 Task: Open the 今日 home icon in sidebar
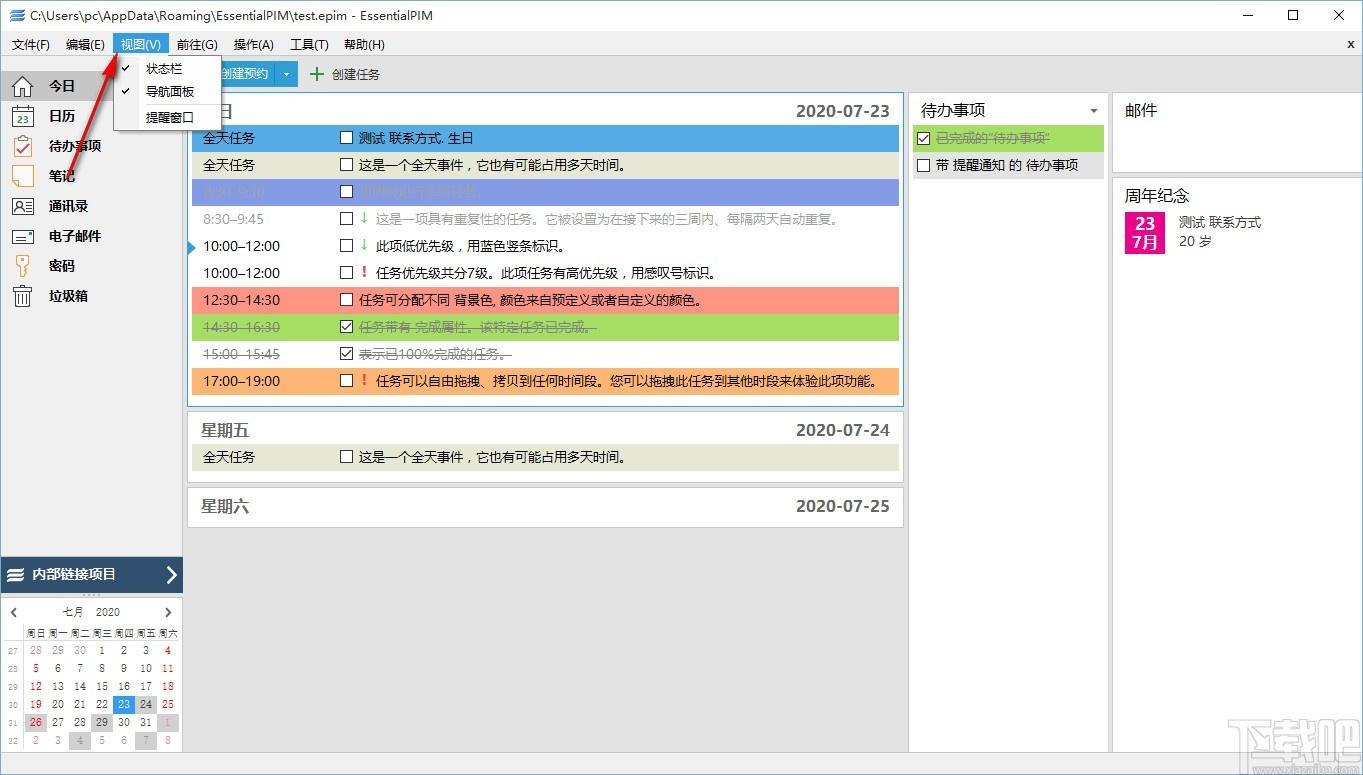pyautogui.click(x=22, y=86)
